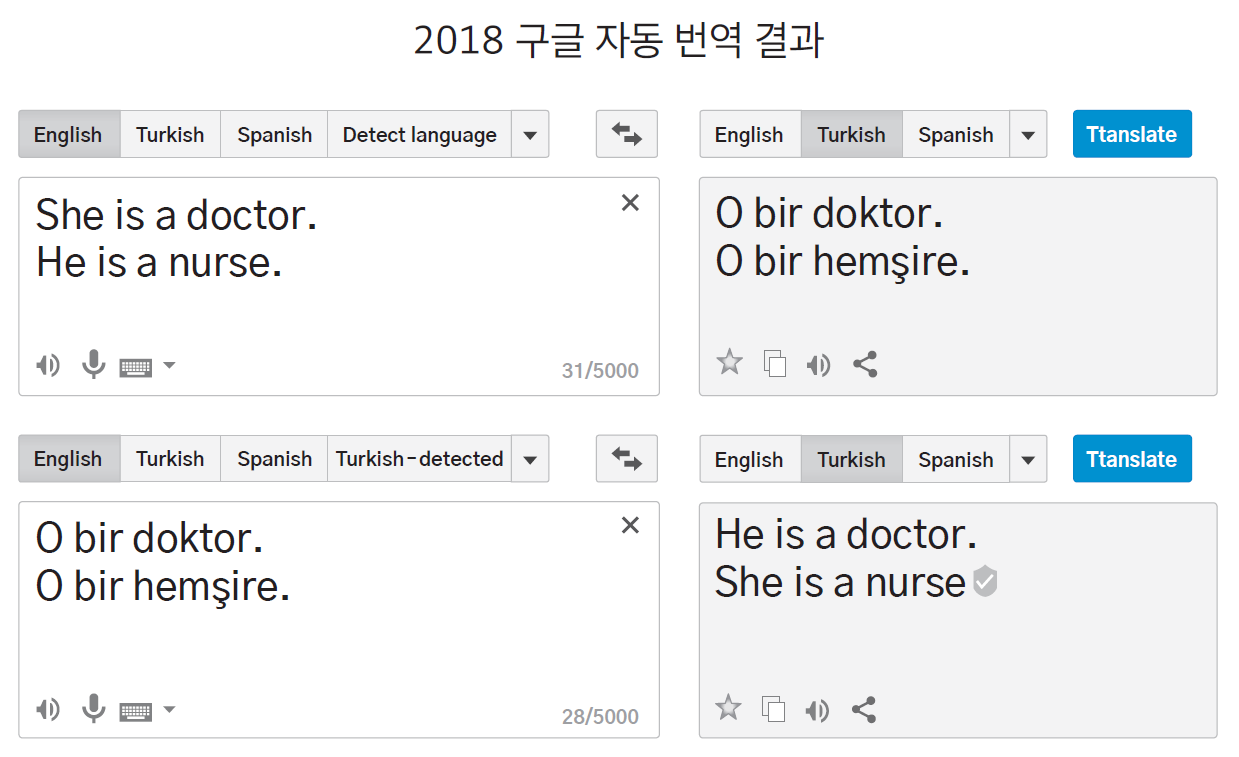This screenshot has width=1239, height=757.
Task: Select Spanish source tab in the bottom row
Action: point(274,458)
